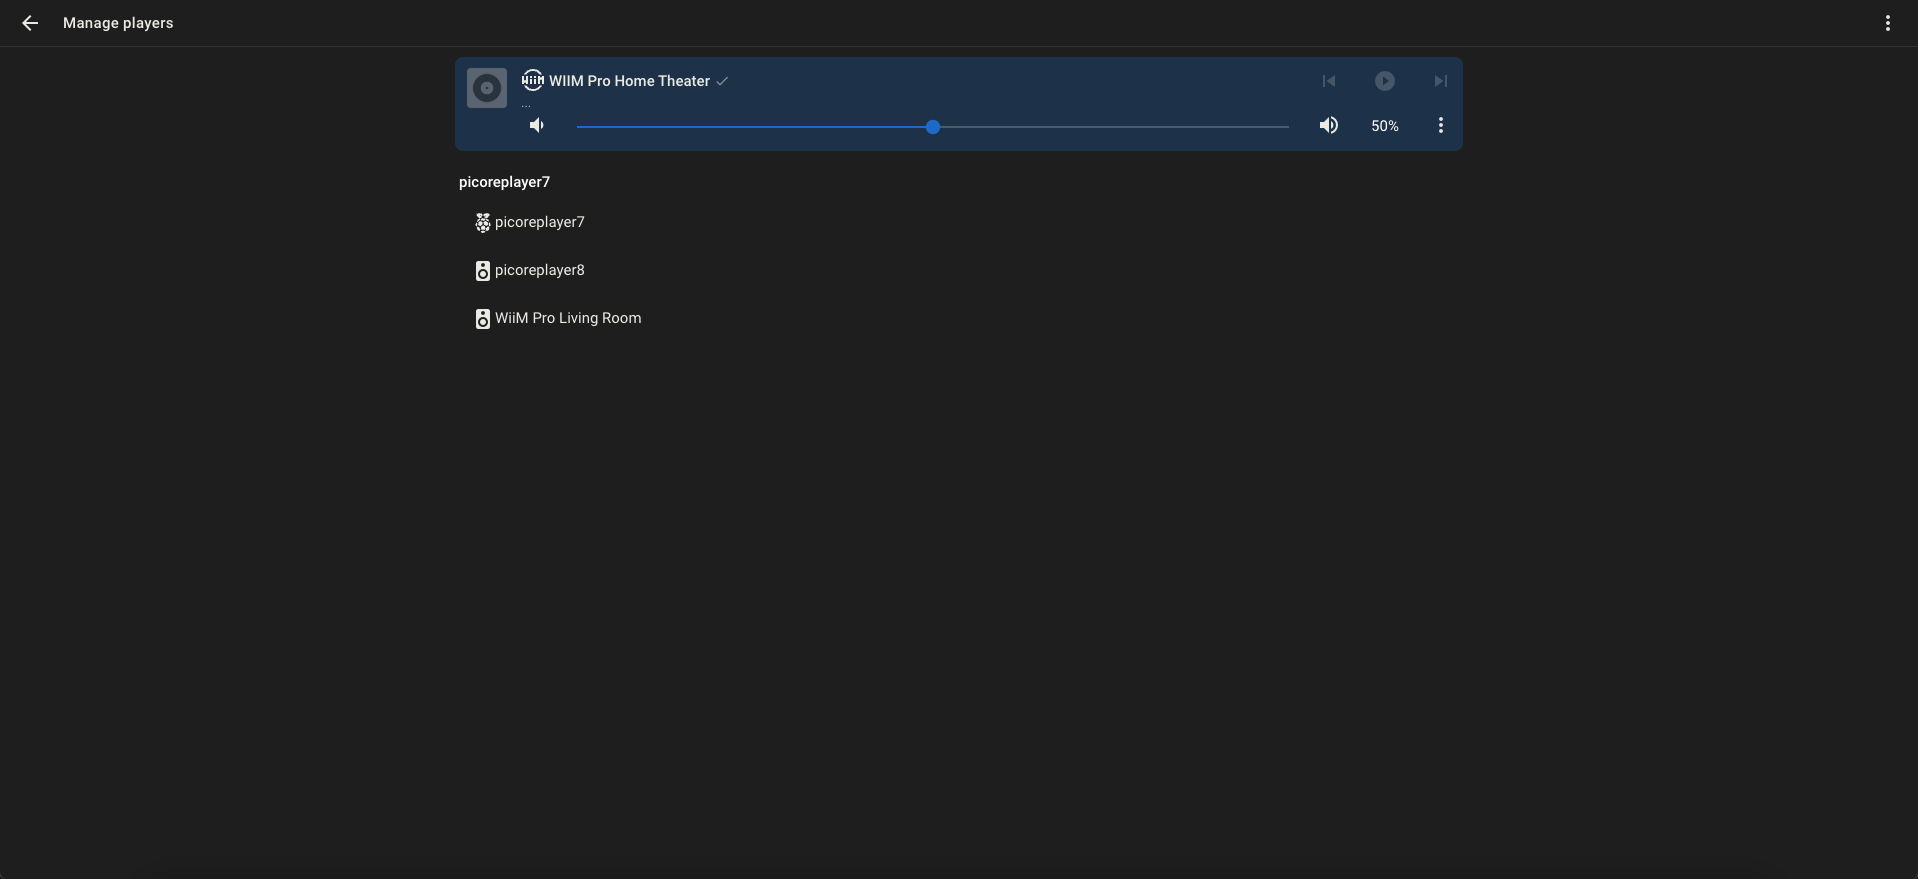Select the WIIM Pro Home Theater player name
The height and width of the screenshot is (879, 1918).
[629, 81]
